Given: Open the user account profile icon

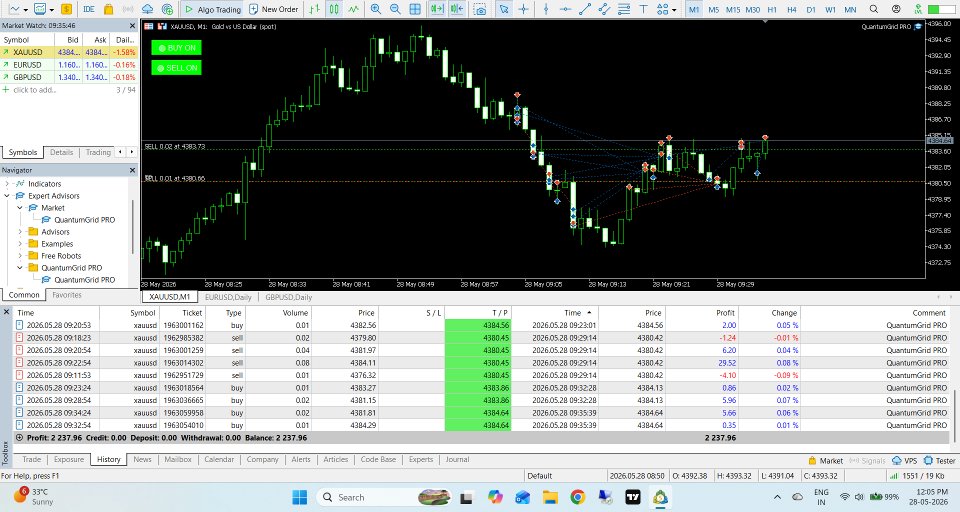Looking at the screenshot, I should [x=896, y=9].
